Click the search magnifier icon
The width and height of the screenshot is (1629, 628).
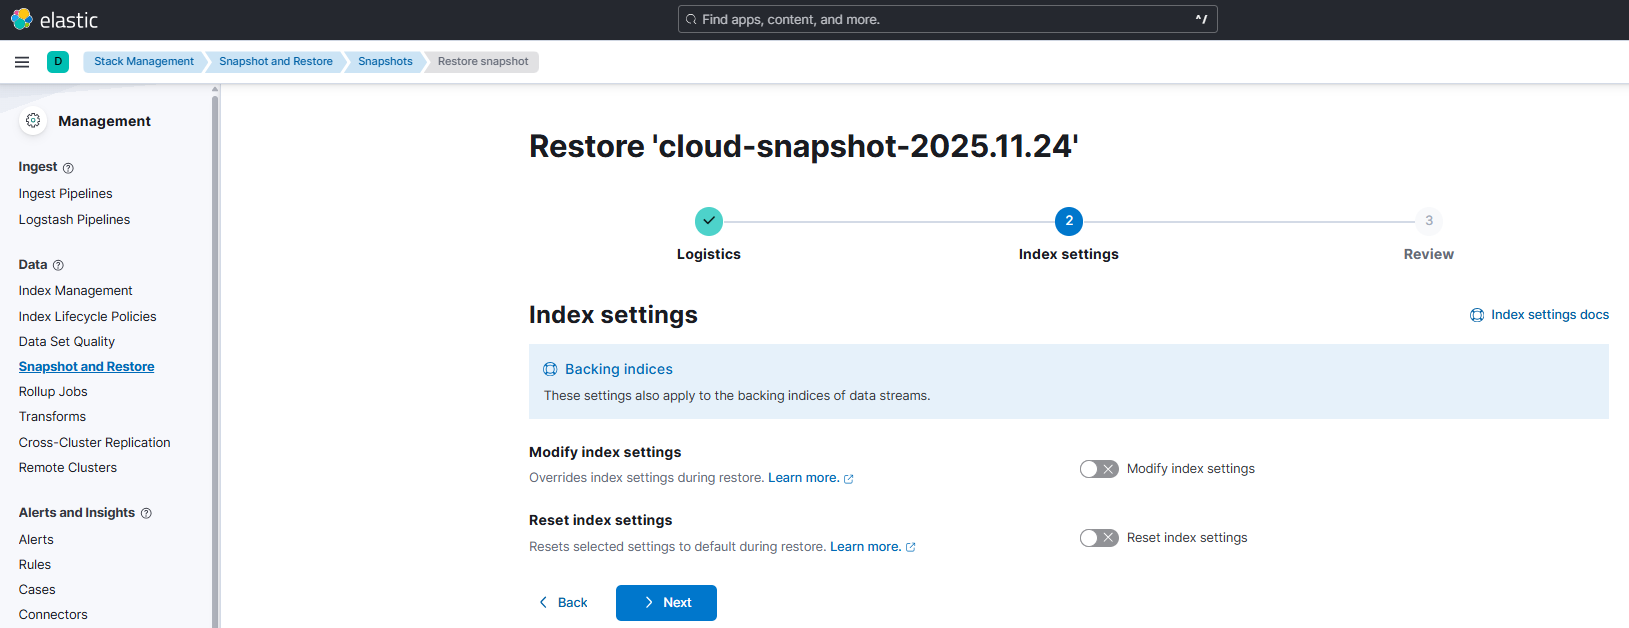click(691, 20)
